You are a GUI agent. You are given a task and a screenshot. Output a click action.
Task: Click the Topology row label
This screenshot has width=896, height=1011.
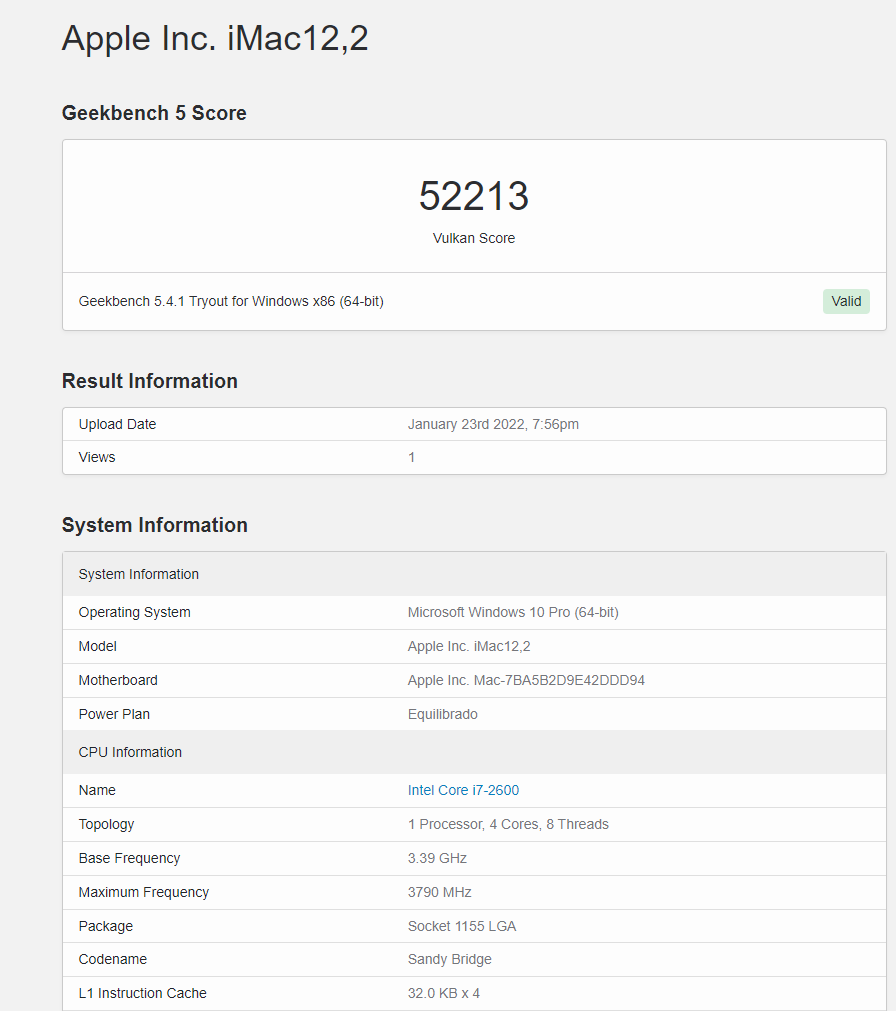106,824
